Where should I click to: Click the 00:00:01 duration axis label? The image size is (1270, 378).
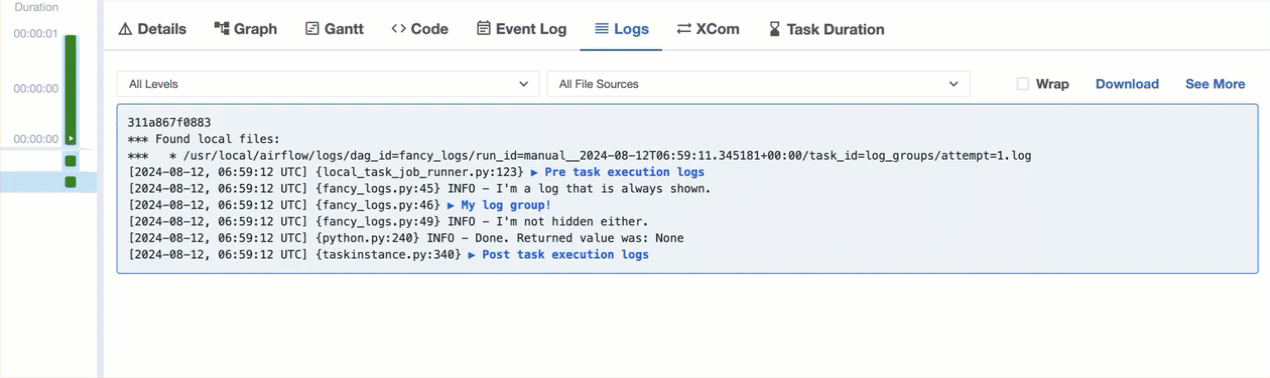point(36,34)
